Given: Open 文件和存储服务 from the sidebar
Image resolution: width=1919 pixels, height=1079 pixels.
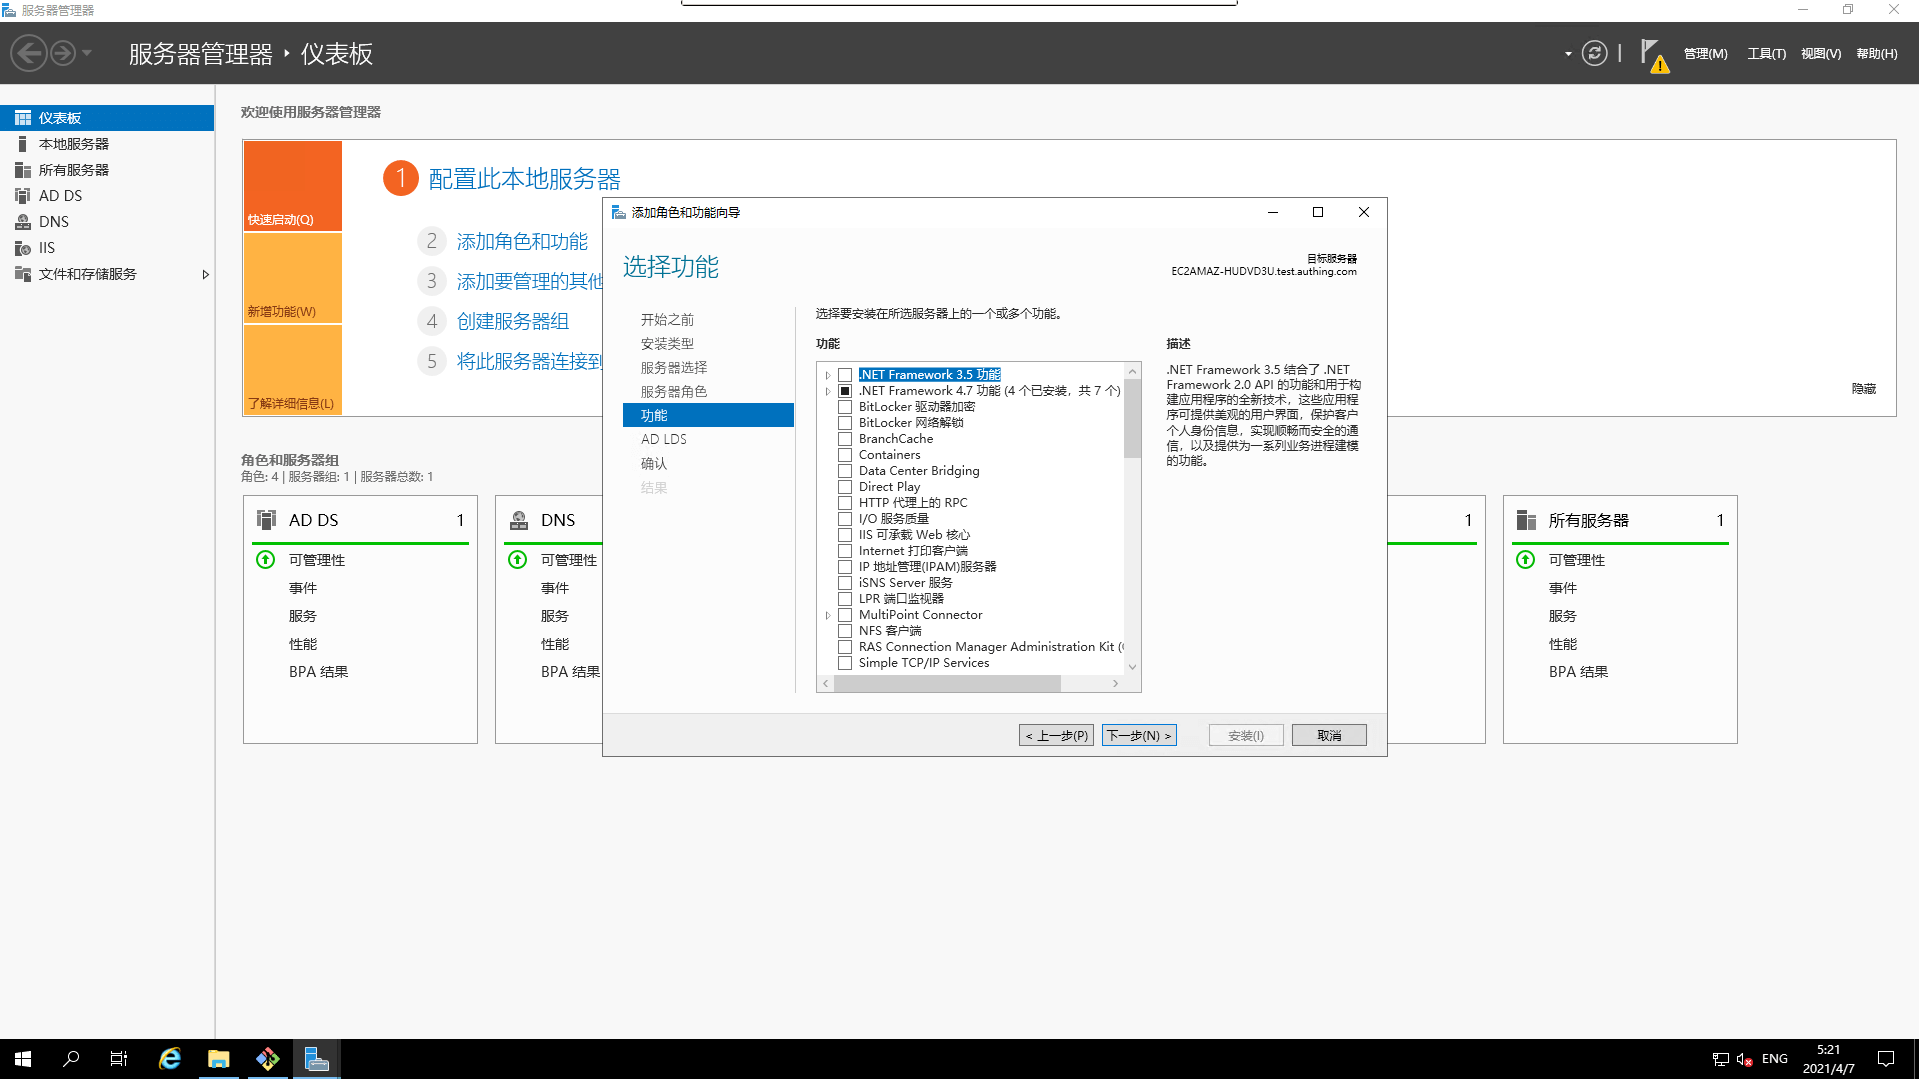Looking at the screenshot, I should coord(90,273).
